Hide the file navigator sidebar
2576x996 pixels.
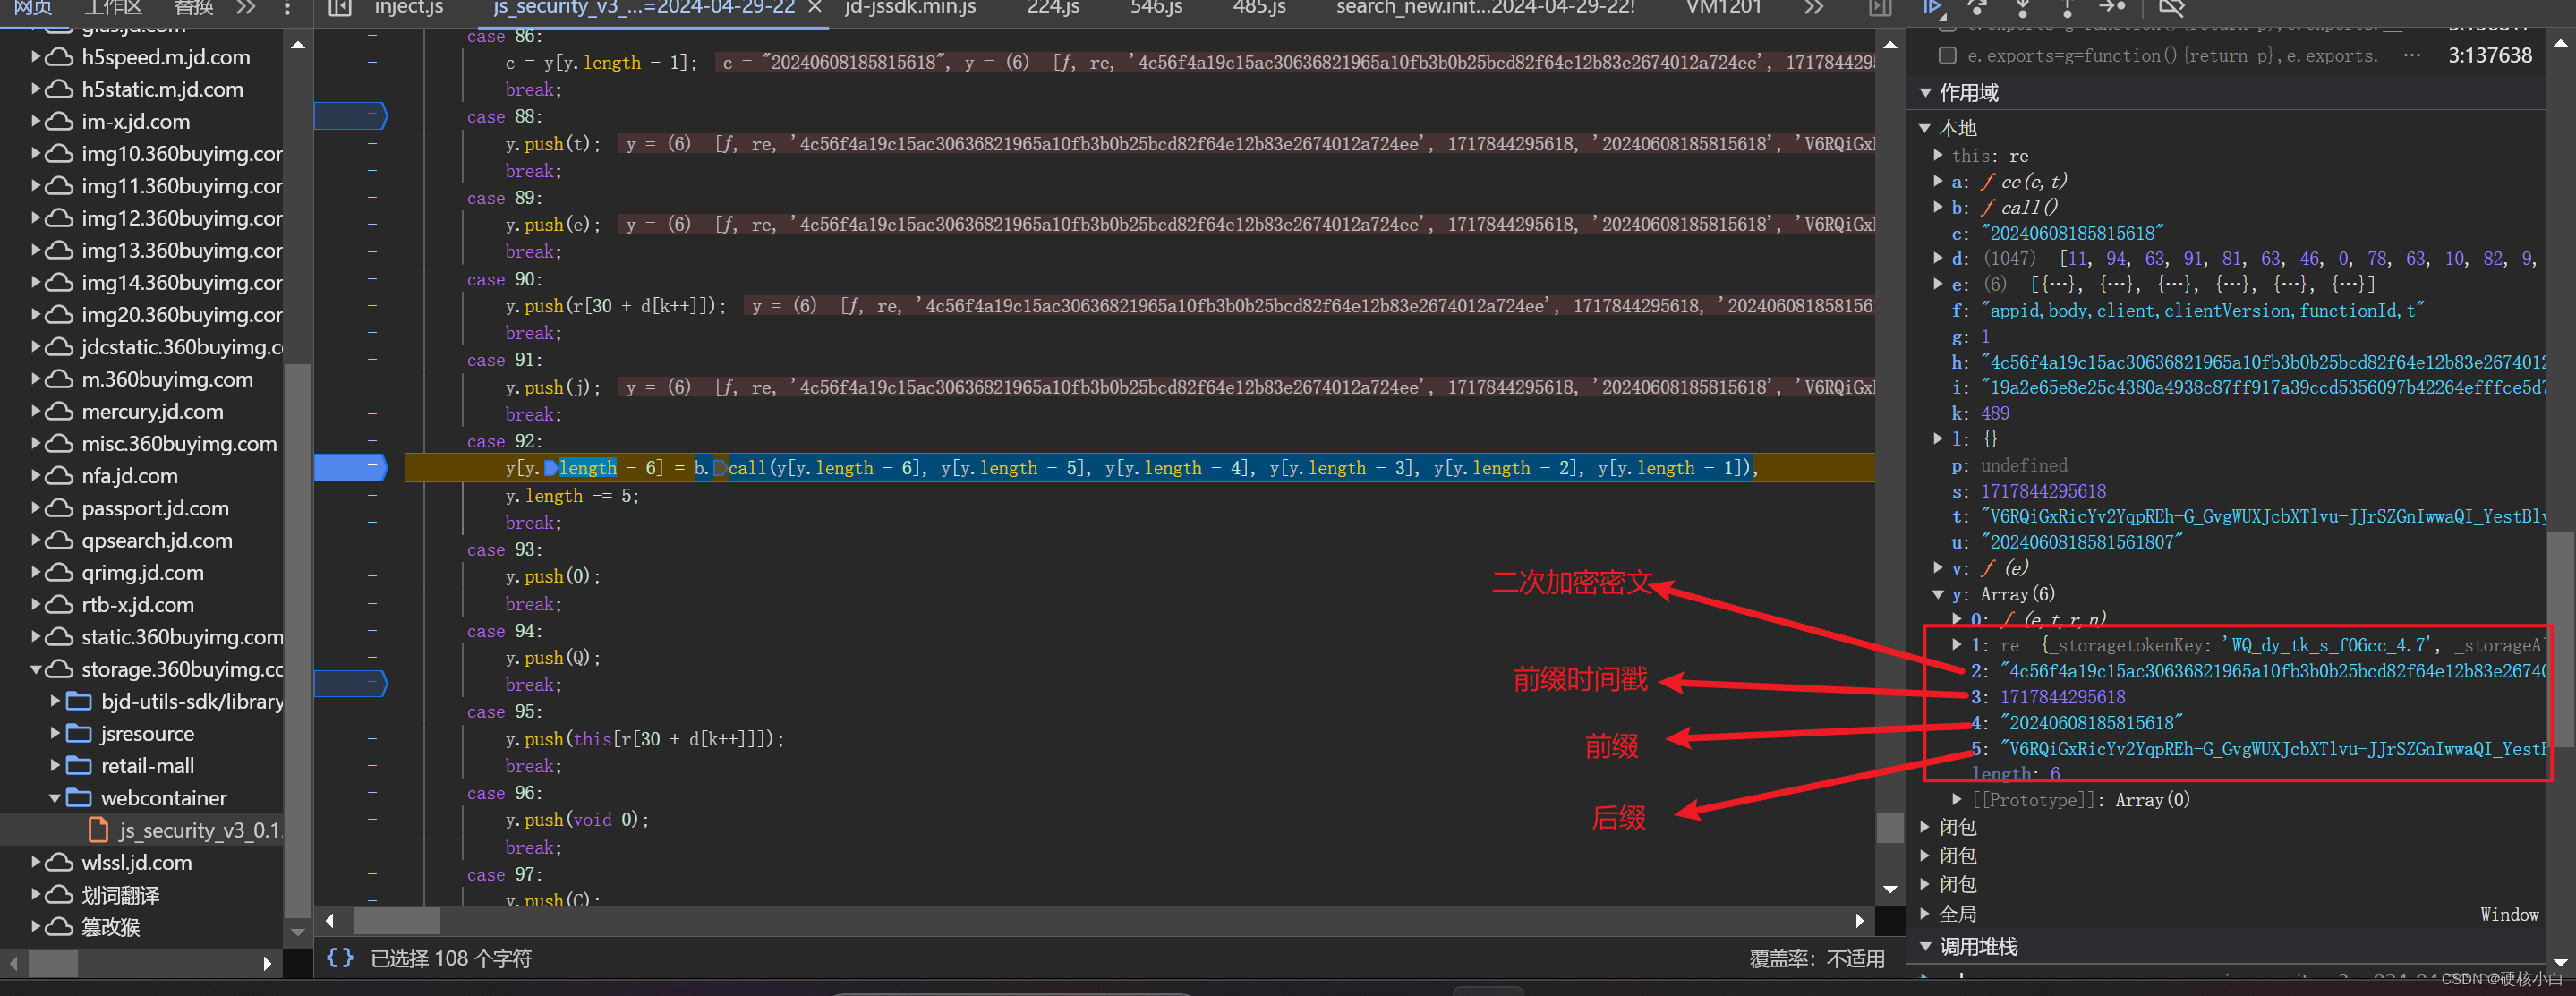tap(340, 8)
